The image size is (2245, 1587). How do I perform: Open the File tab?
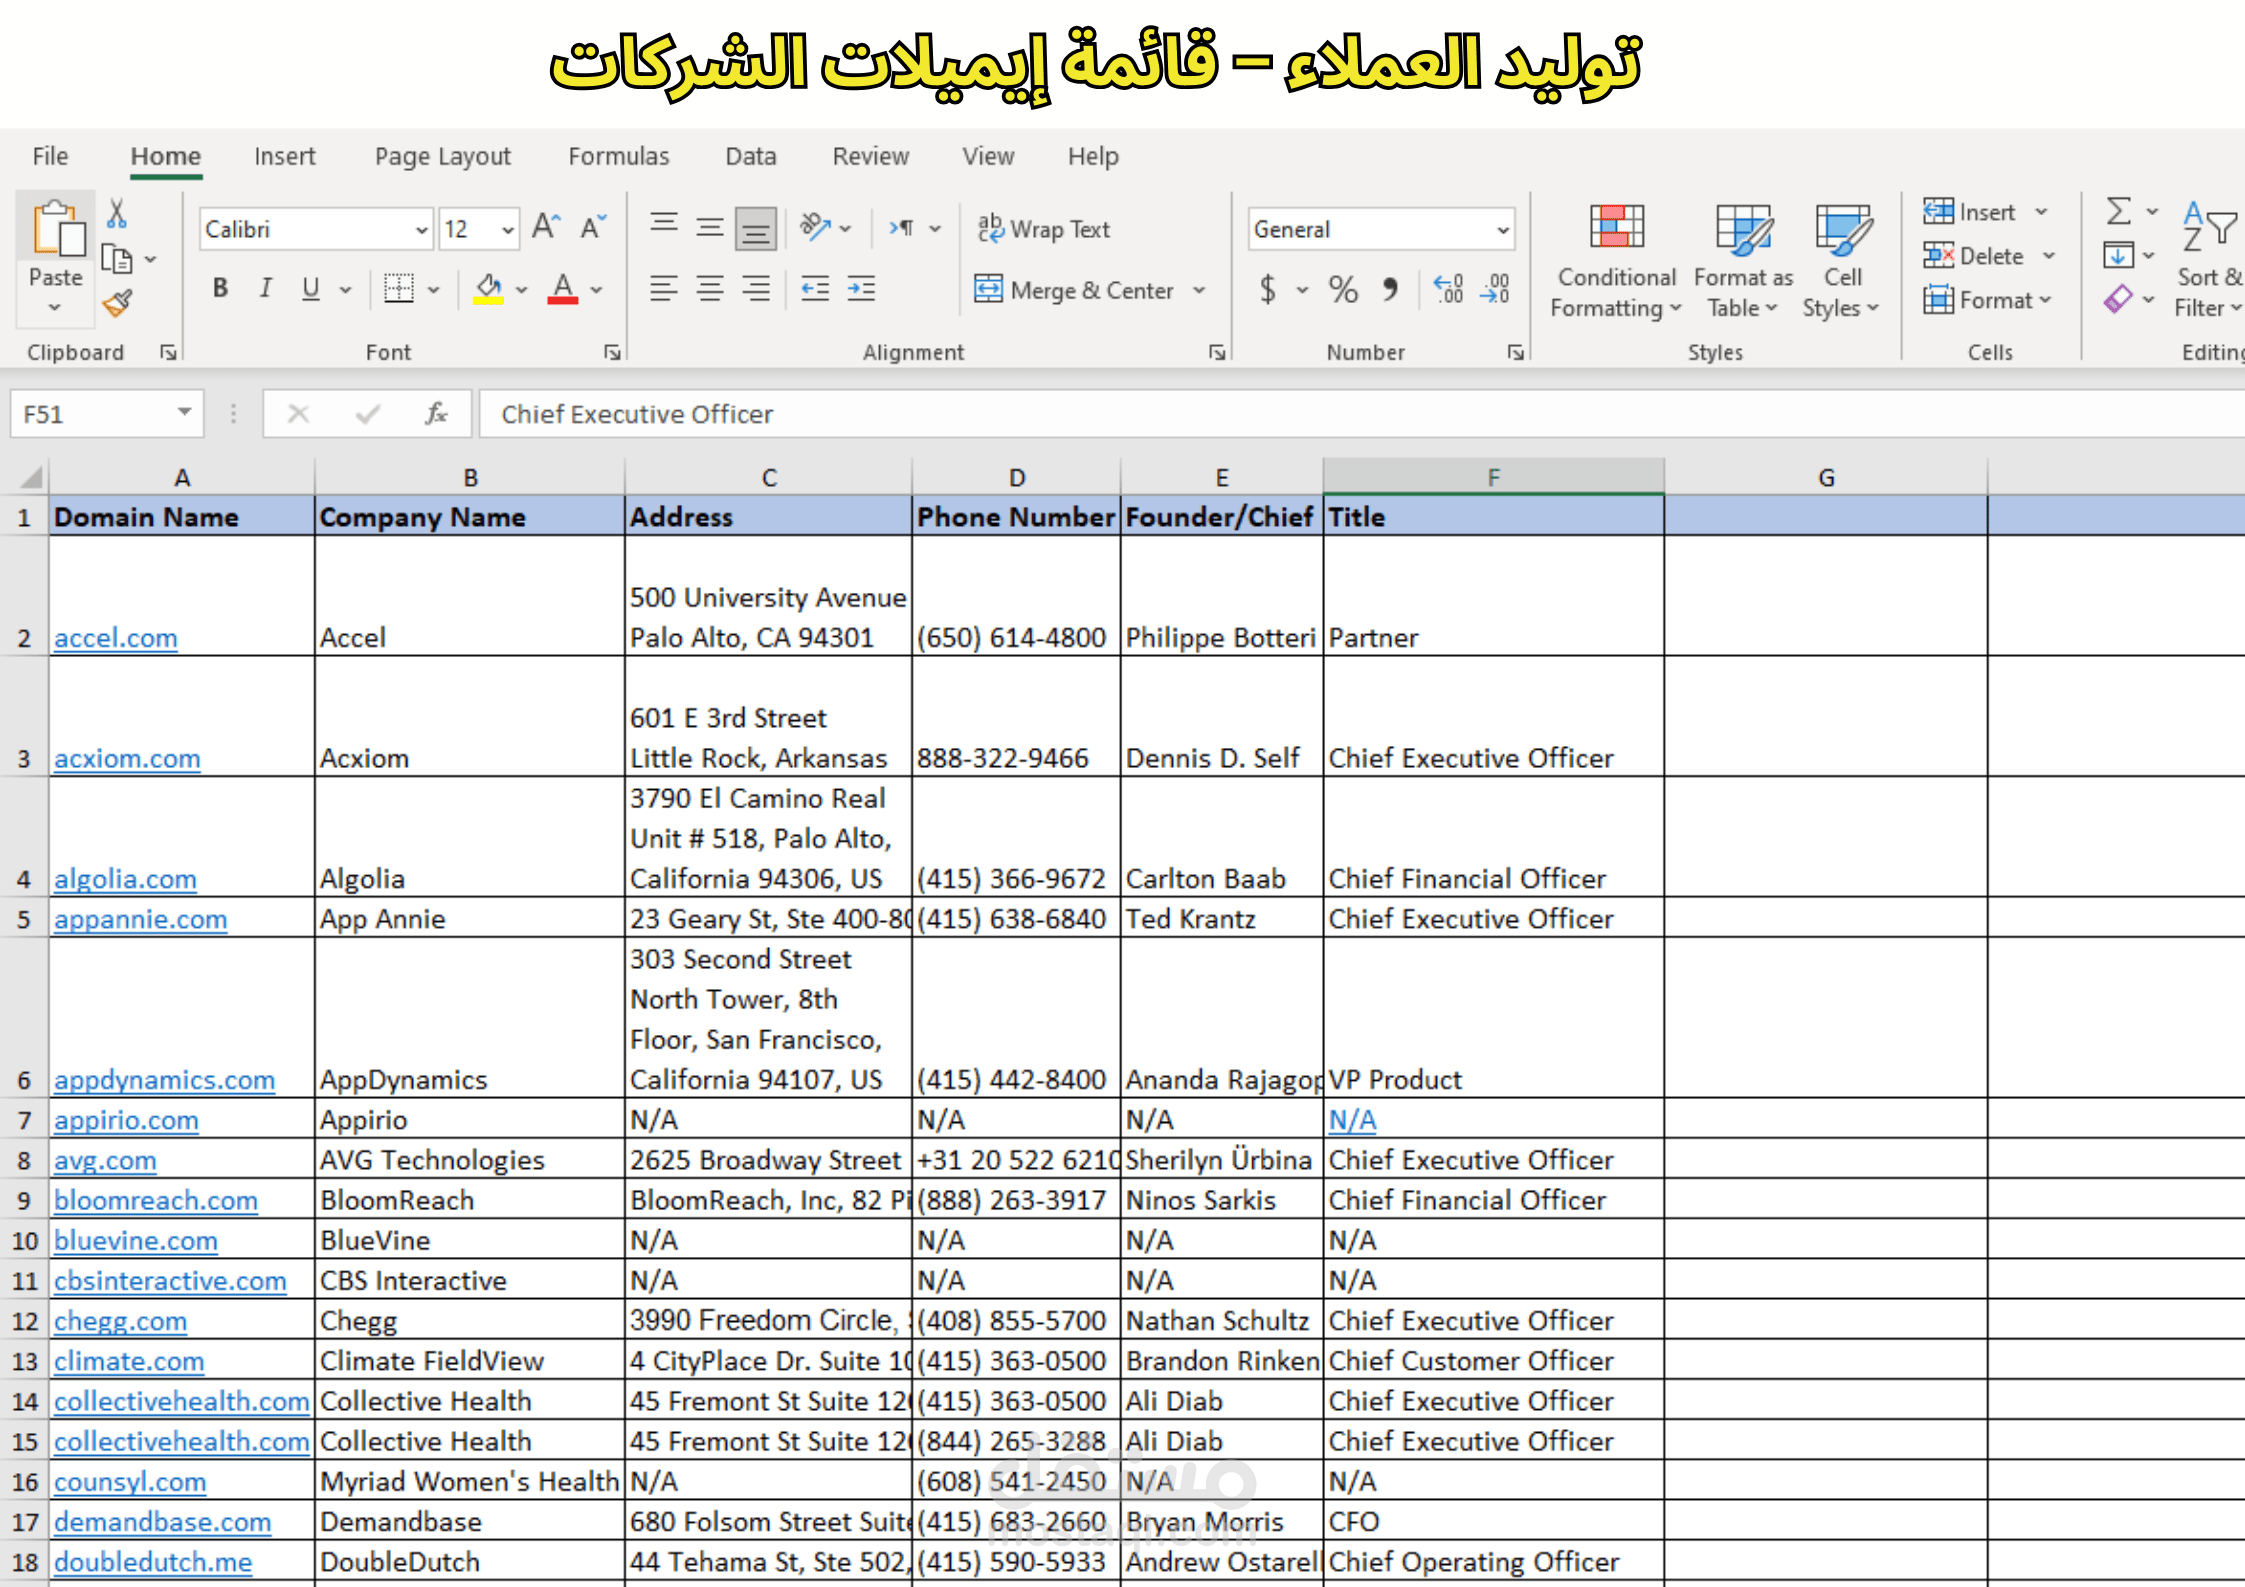click(50, 156)
